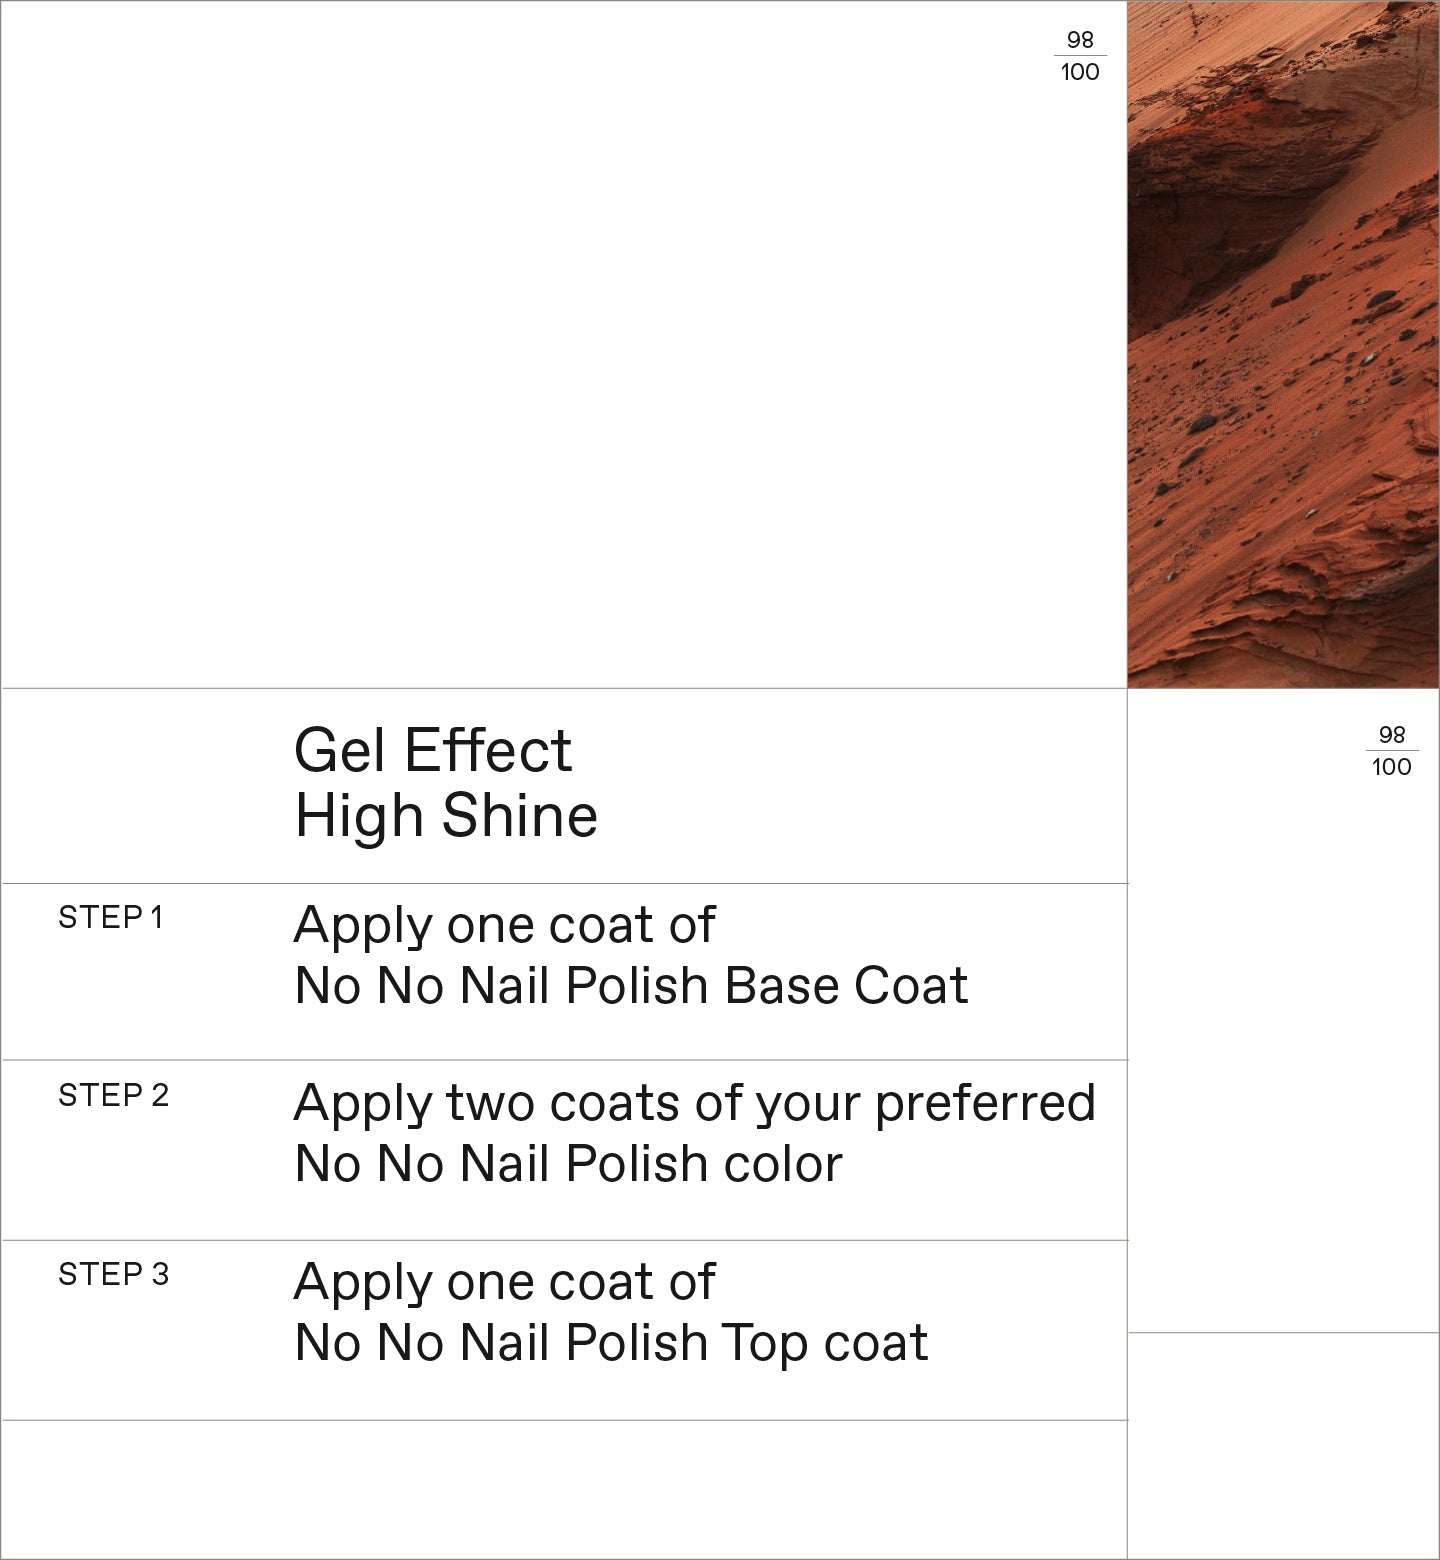The height and width of the screenshot is (1560, 1440).
Task: Click the 98/100 counter left of the photo
Action: click(1080, 56)
